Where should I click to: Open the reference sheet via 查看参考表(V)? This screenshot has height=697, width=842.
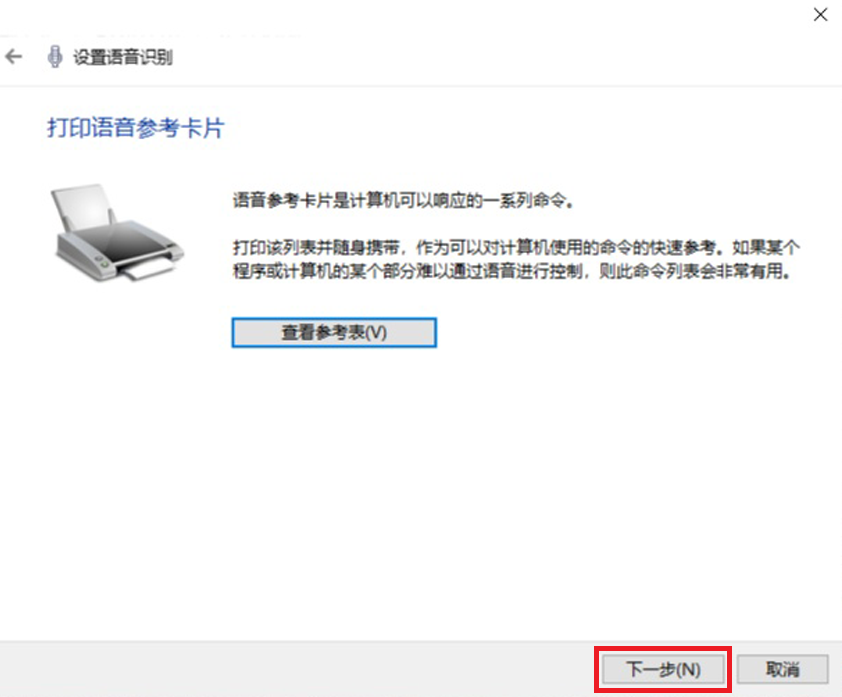[334, 332]
